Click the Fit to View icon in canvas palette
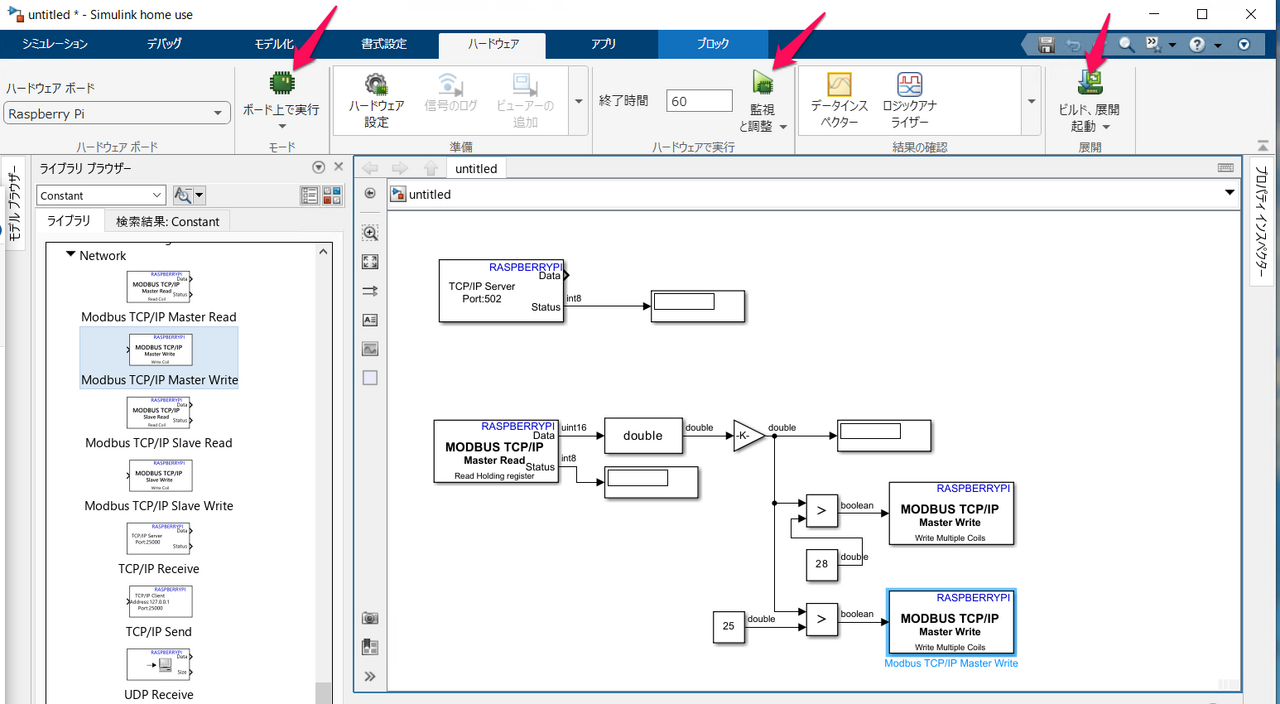Screen dimensions: 1280x704 click(370, 262)
